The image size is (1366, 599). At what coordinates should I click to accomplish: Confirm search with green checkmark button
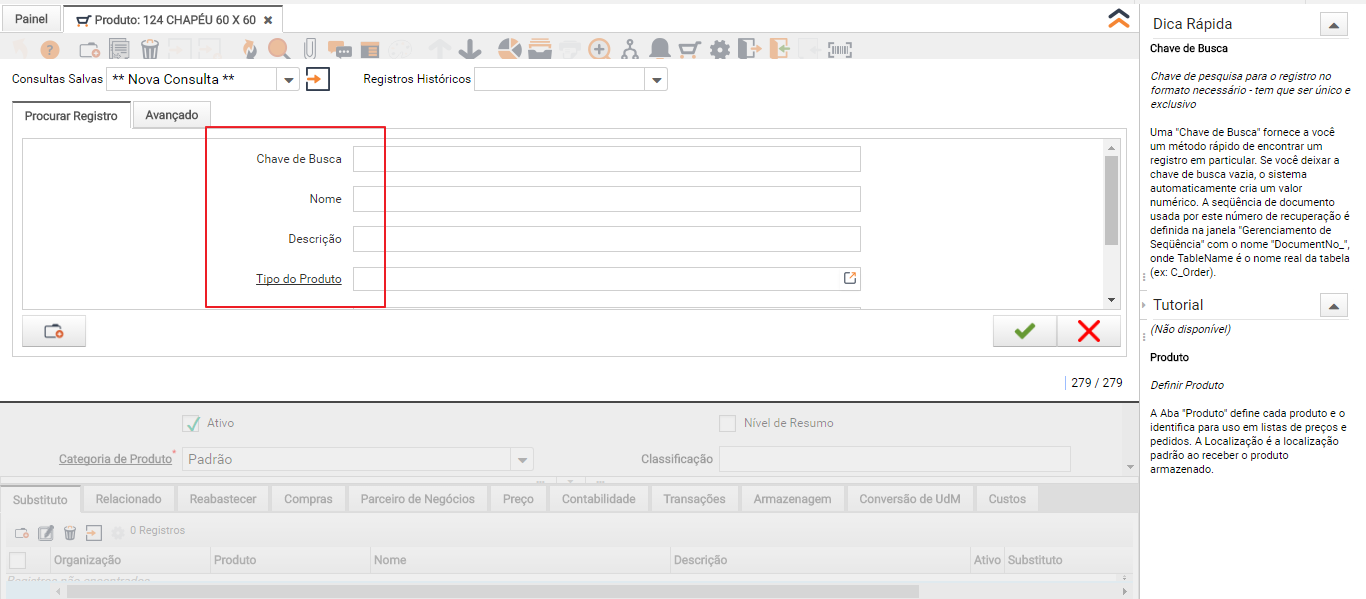coord(1024,331)
